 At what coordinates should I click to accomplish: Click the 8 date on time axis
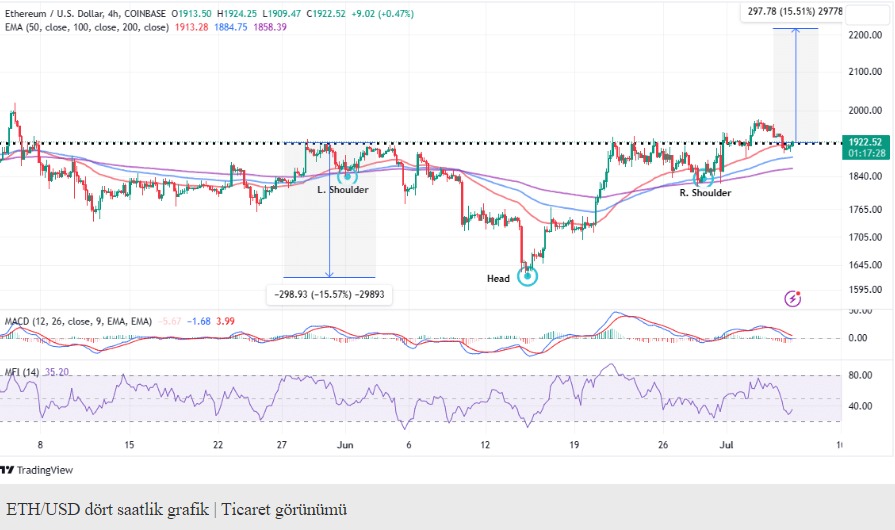coord(40,445)
